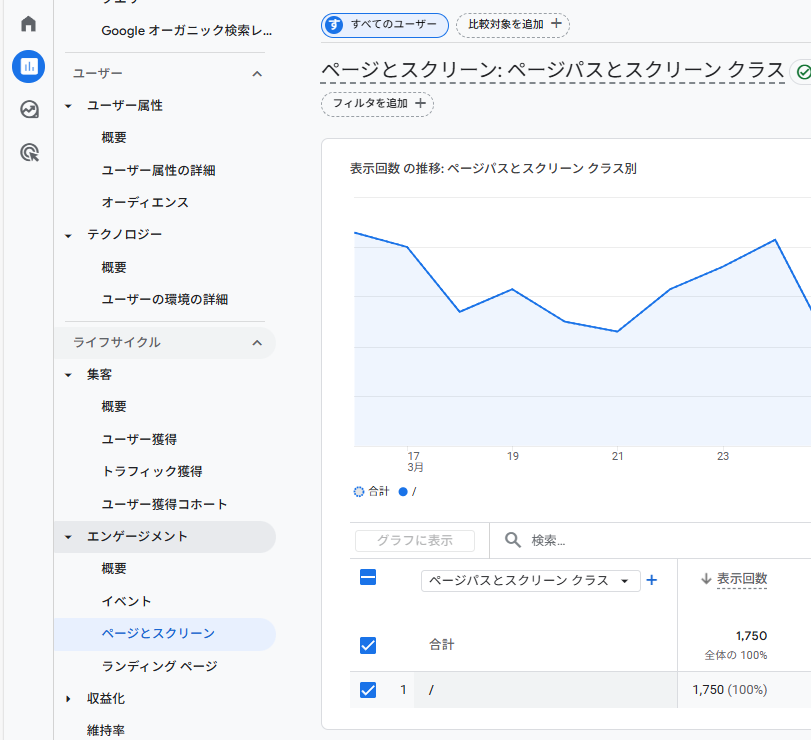The height and width of the screenshot is (740, 811).
Task: Collapse the ライフサイクル section chevron
Action: tap(257, 343)
